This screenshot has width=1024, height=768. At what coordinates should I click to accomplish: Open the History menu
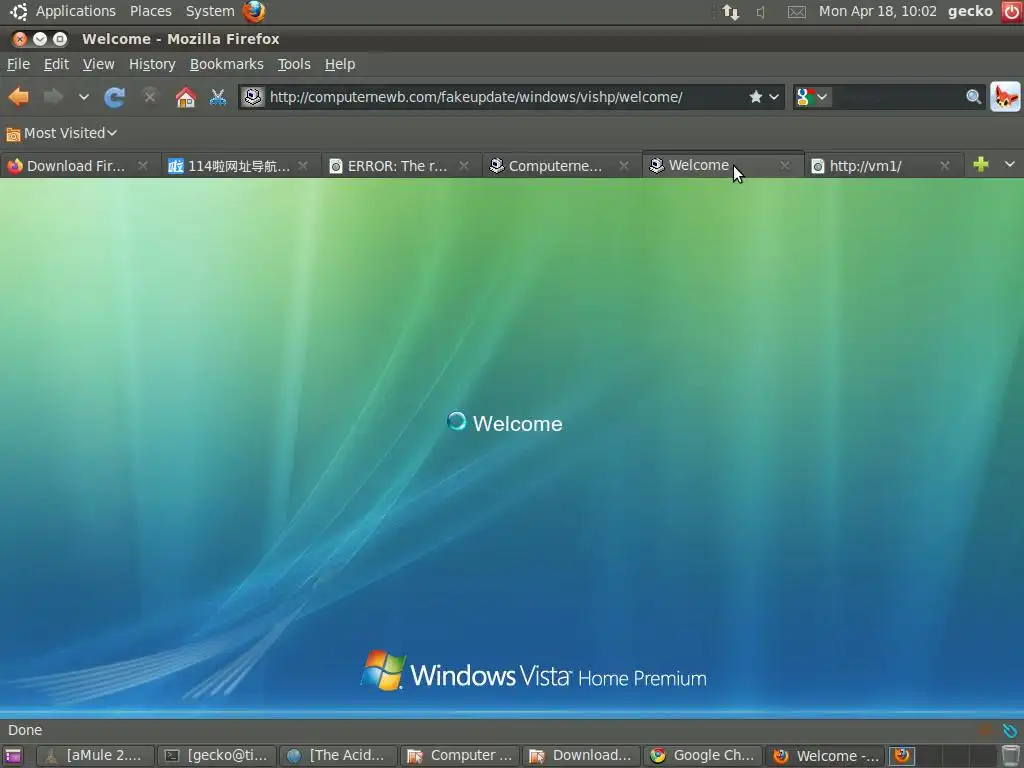click(x=152, y=64)
